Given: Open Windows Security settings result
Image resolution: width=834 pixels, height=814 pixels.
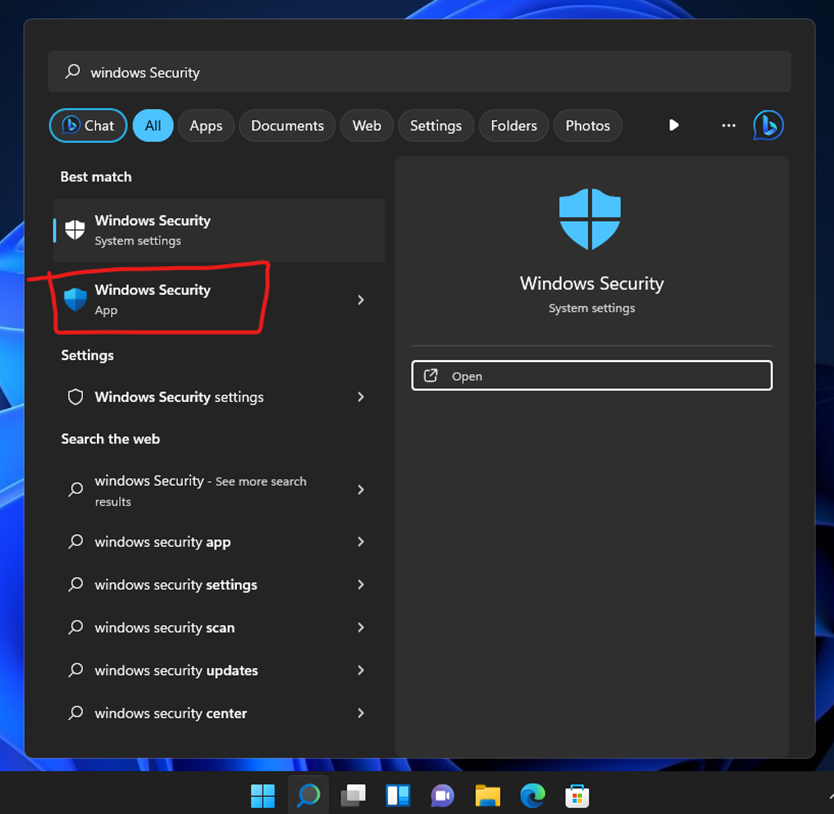Looking at the screenshot, I should (219, 397).
